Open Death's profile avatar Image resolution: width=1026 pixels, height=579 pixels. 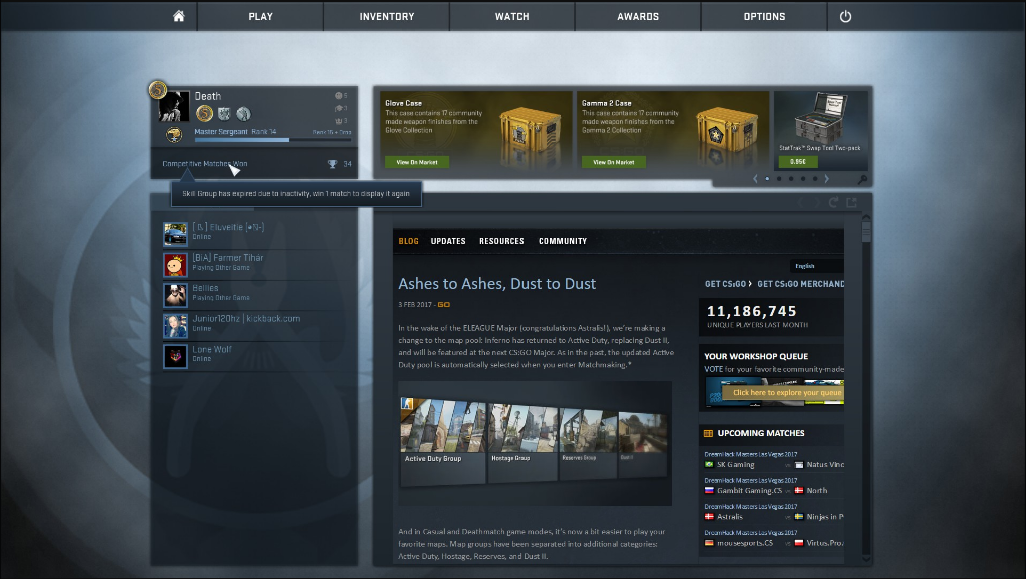[174, 107]
